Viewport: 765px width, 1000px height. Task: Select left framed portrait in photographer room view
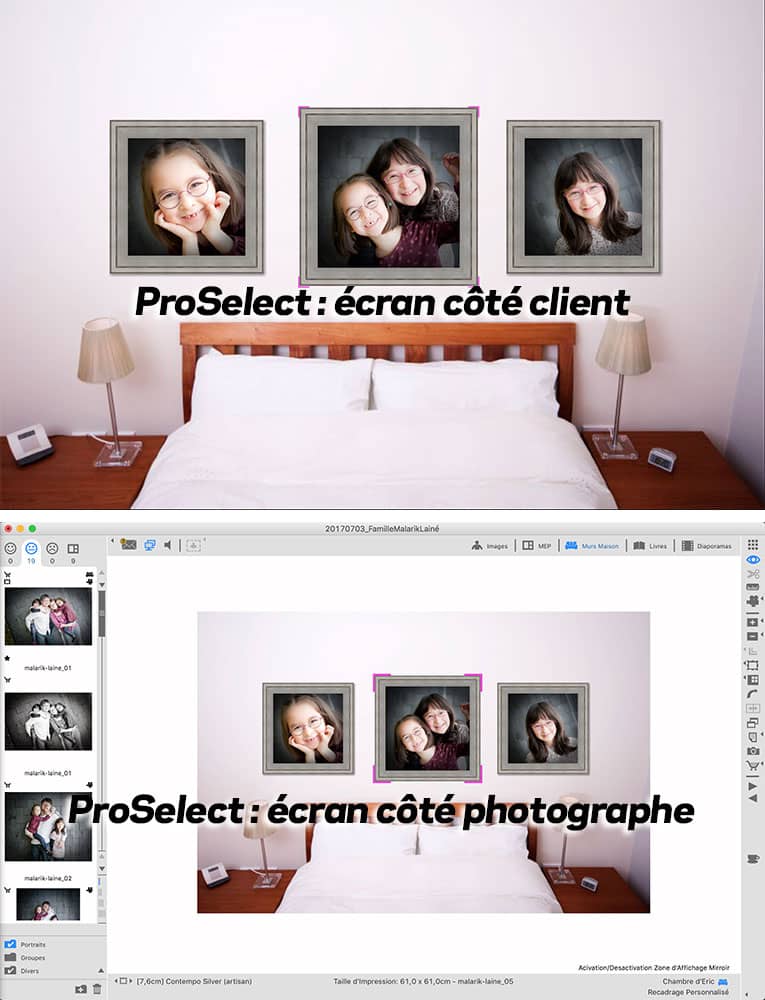tap(308, 729)
